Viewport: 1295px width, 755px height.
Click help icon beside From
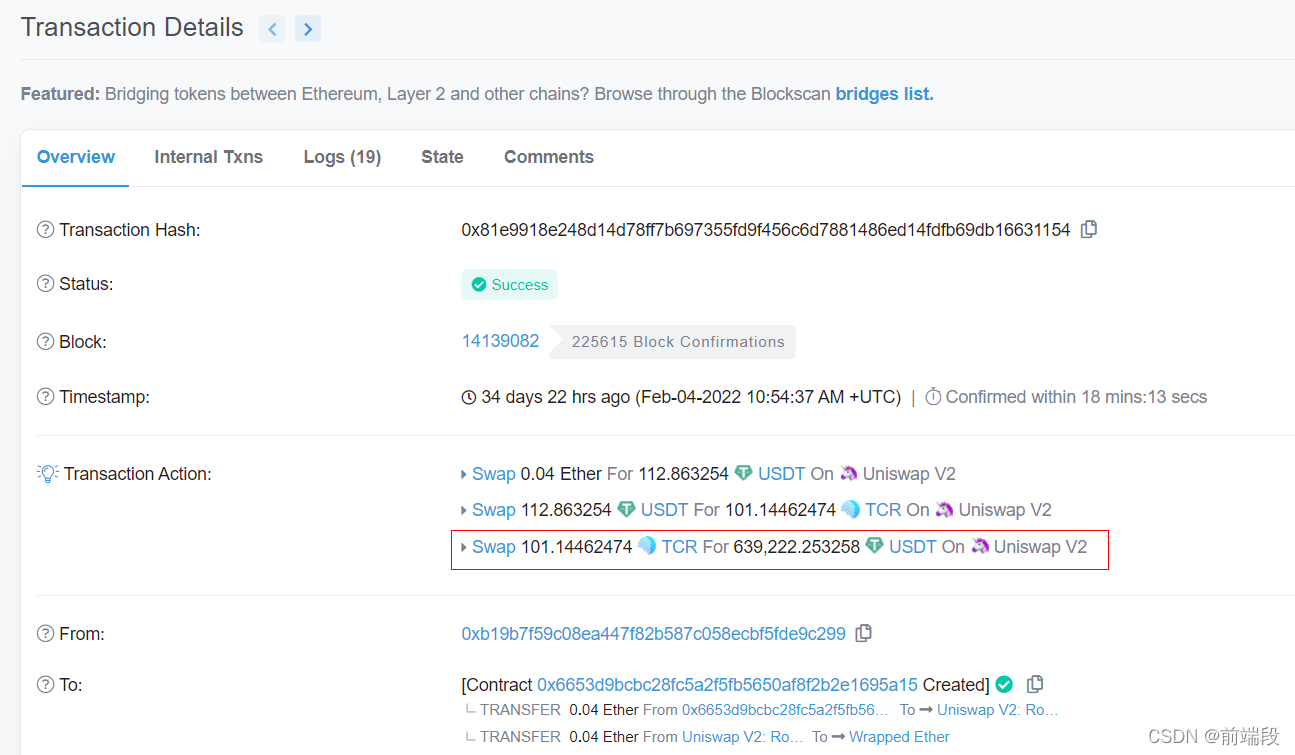(x=45, y=634)
